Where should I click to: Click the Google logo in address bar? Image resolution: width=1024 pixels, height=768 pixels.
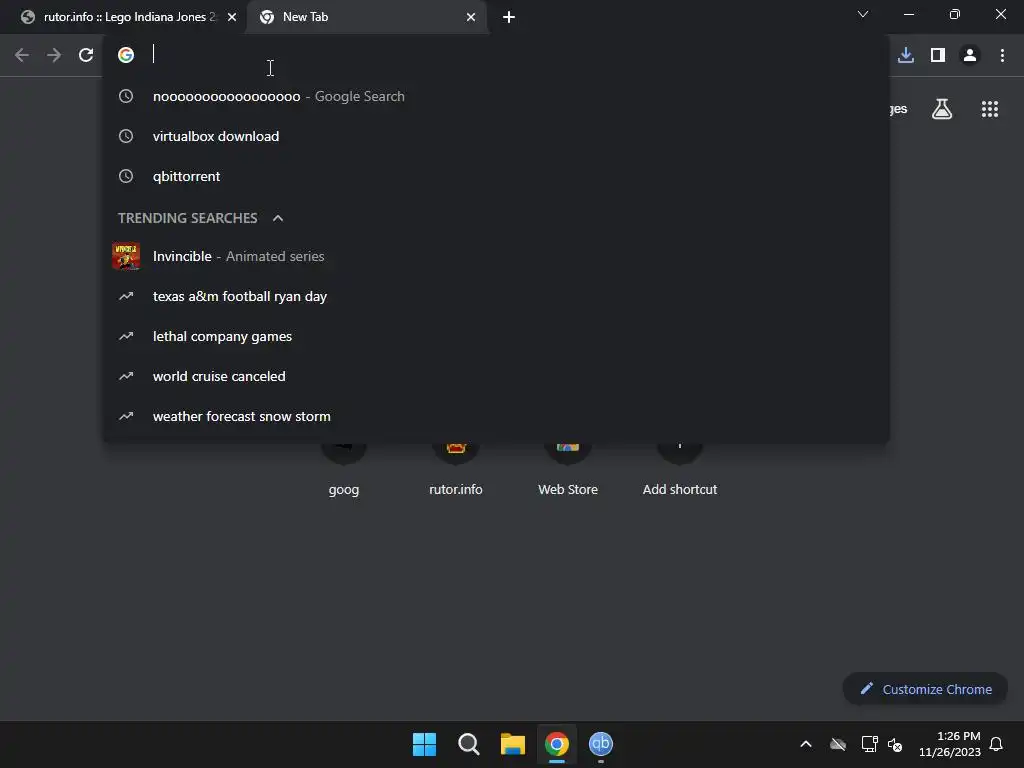point(126,55)
